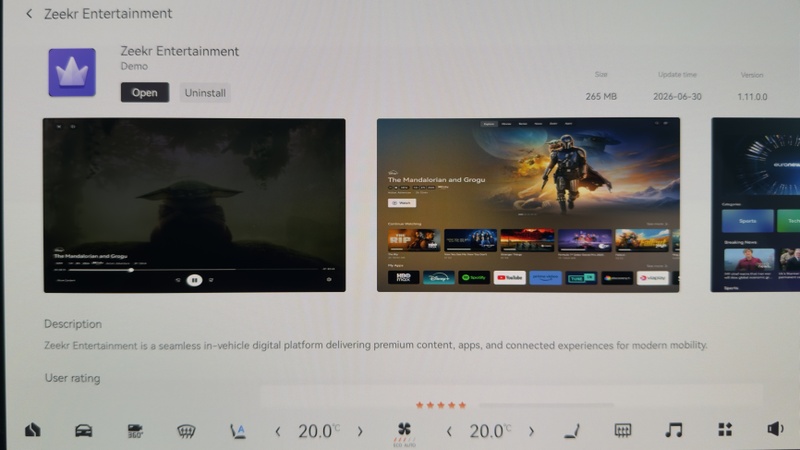Image resolution: width=800 pixels, height=450 pixels.
Task: Open the volume control
Action: (775, 429)
